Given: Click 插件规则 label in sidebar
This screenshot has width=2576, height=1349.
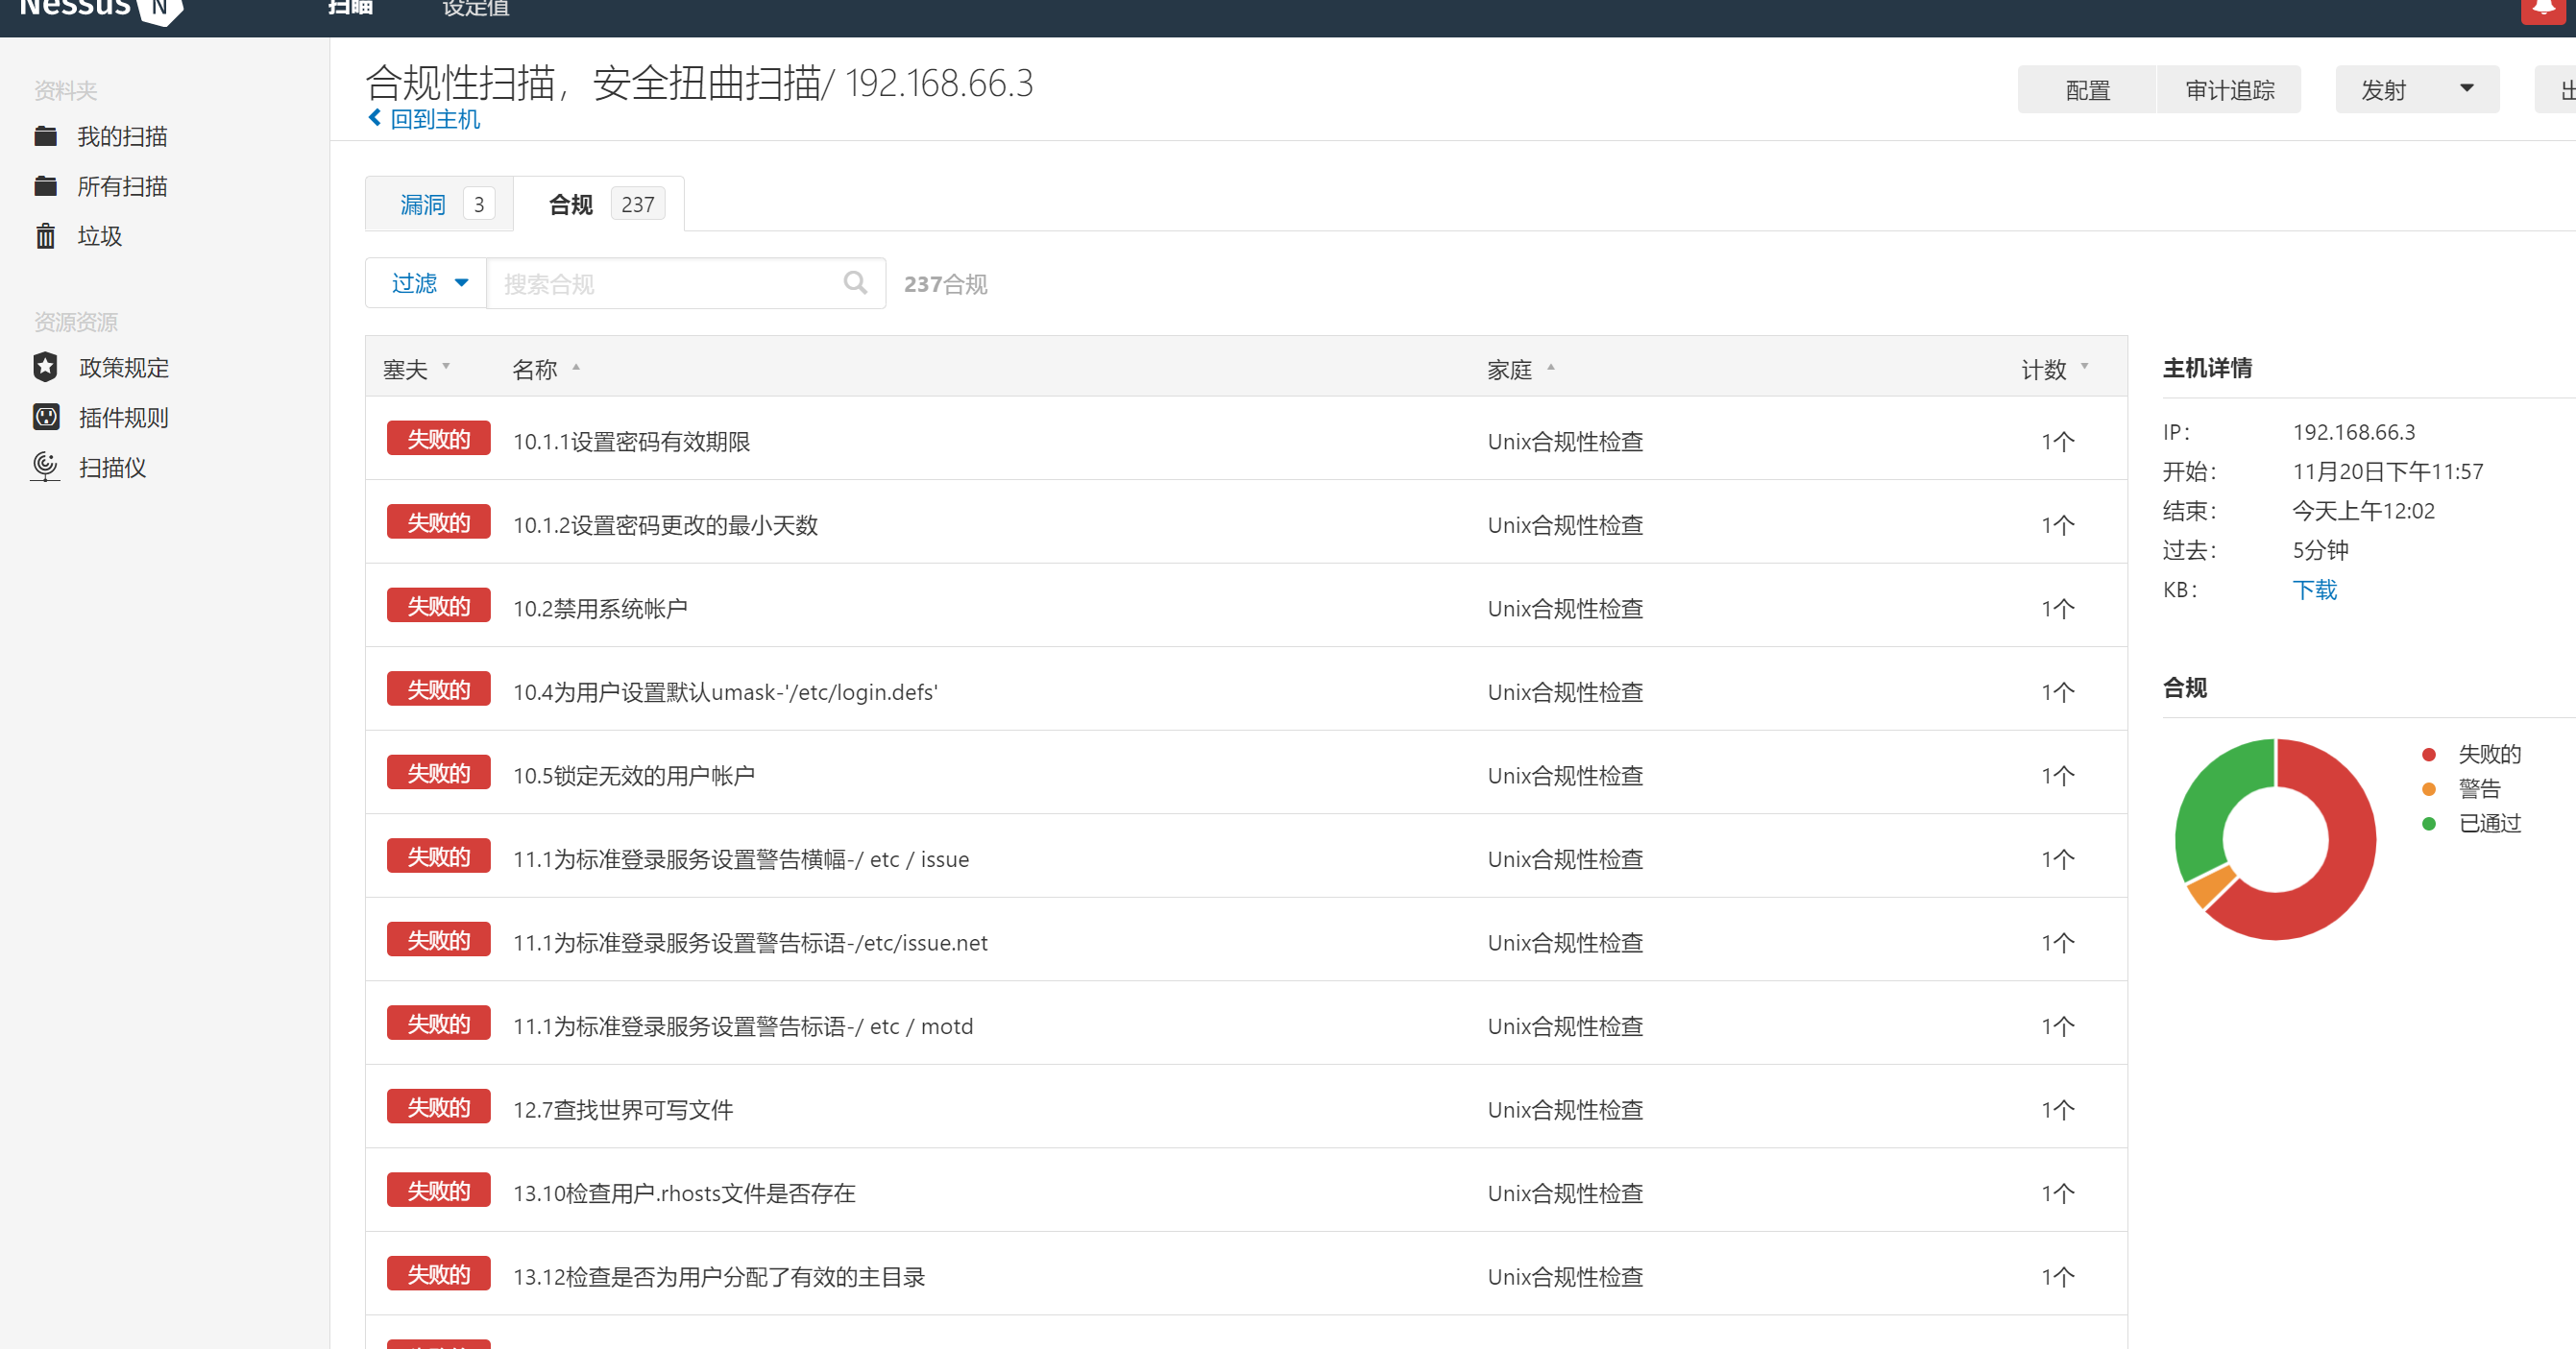Looking at the screenshot, I should (124, 417).
